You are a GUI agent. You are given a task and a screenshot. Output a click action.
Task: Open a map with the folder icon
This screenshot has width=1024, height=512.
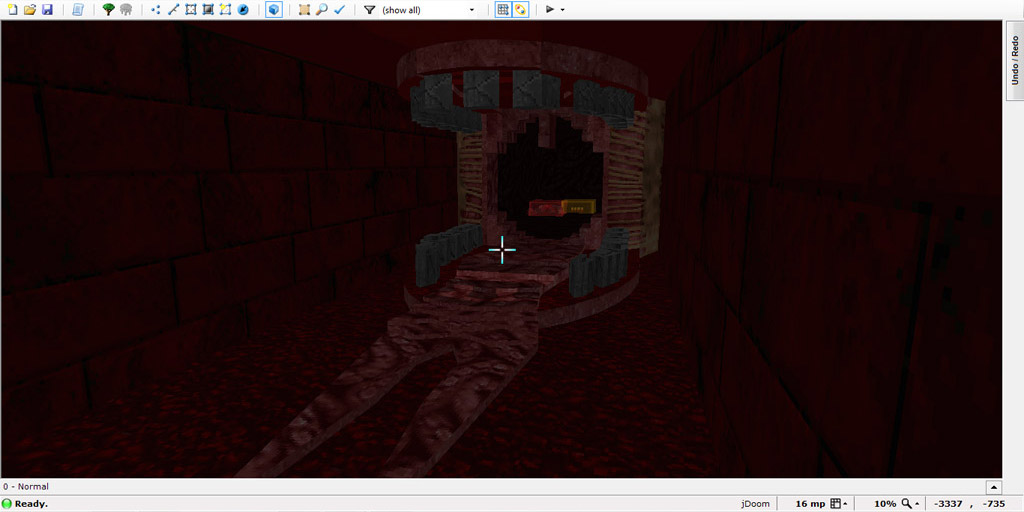coord(29,10)
